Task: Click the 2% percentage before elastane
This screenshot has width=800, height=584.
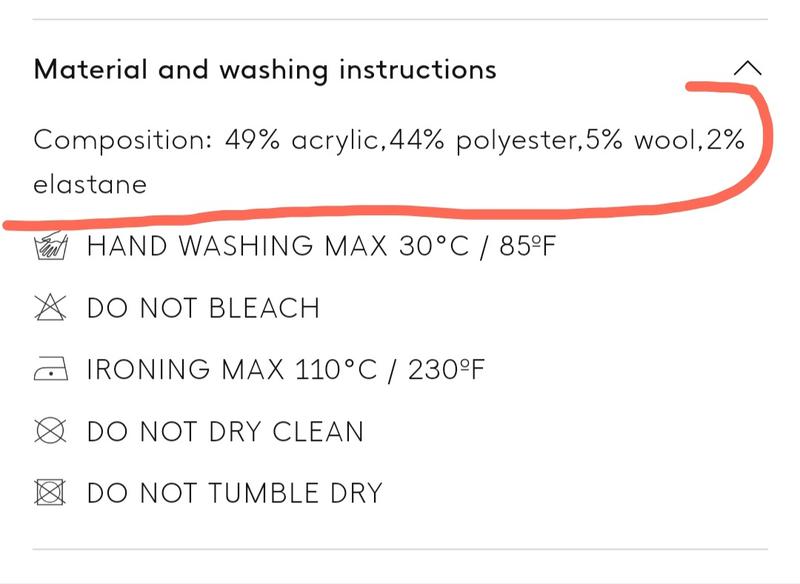Action: point(725,140)
